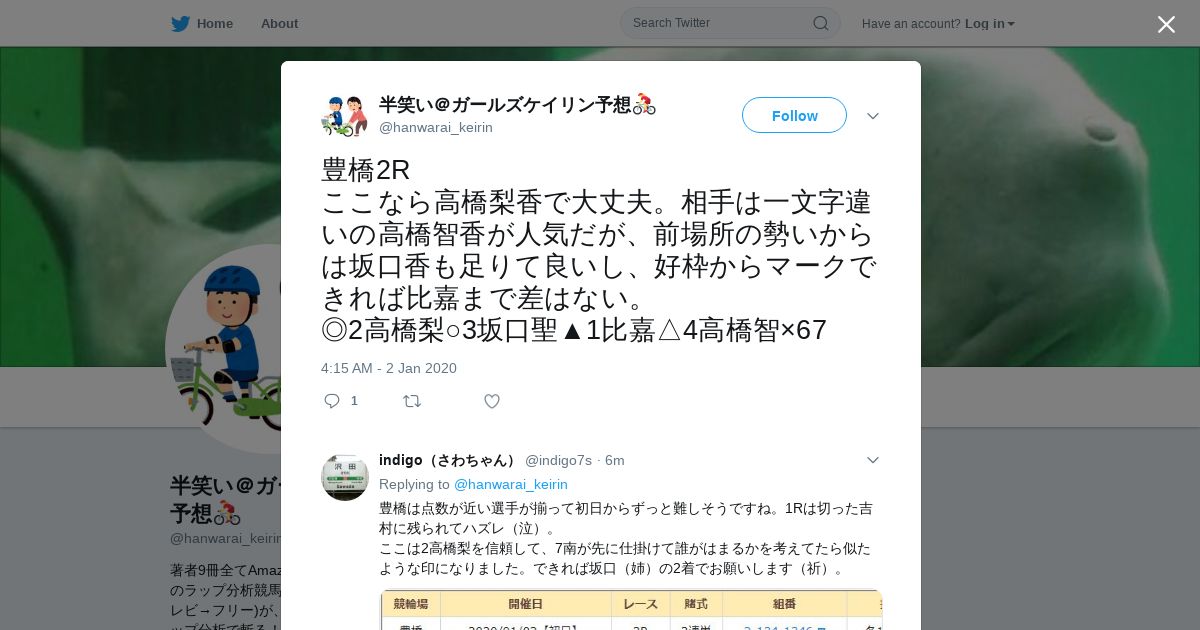Open the Log in dropdown

tap(990, 24)
